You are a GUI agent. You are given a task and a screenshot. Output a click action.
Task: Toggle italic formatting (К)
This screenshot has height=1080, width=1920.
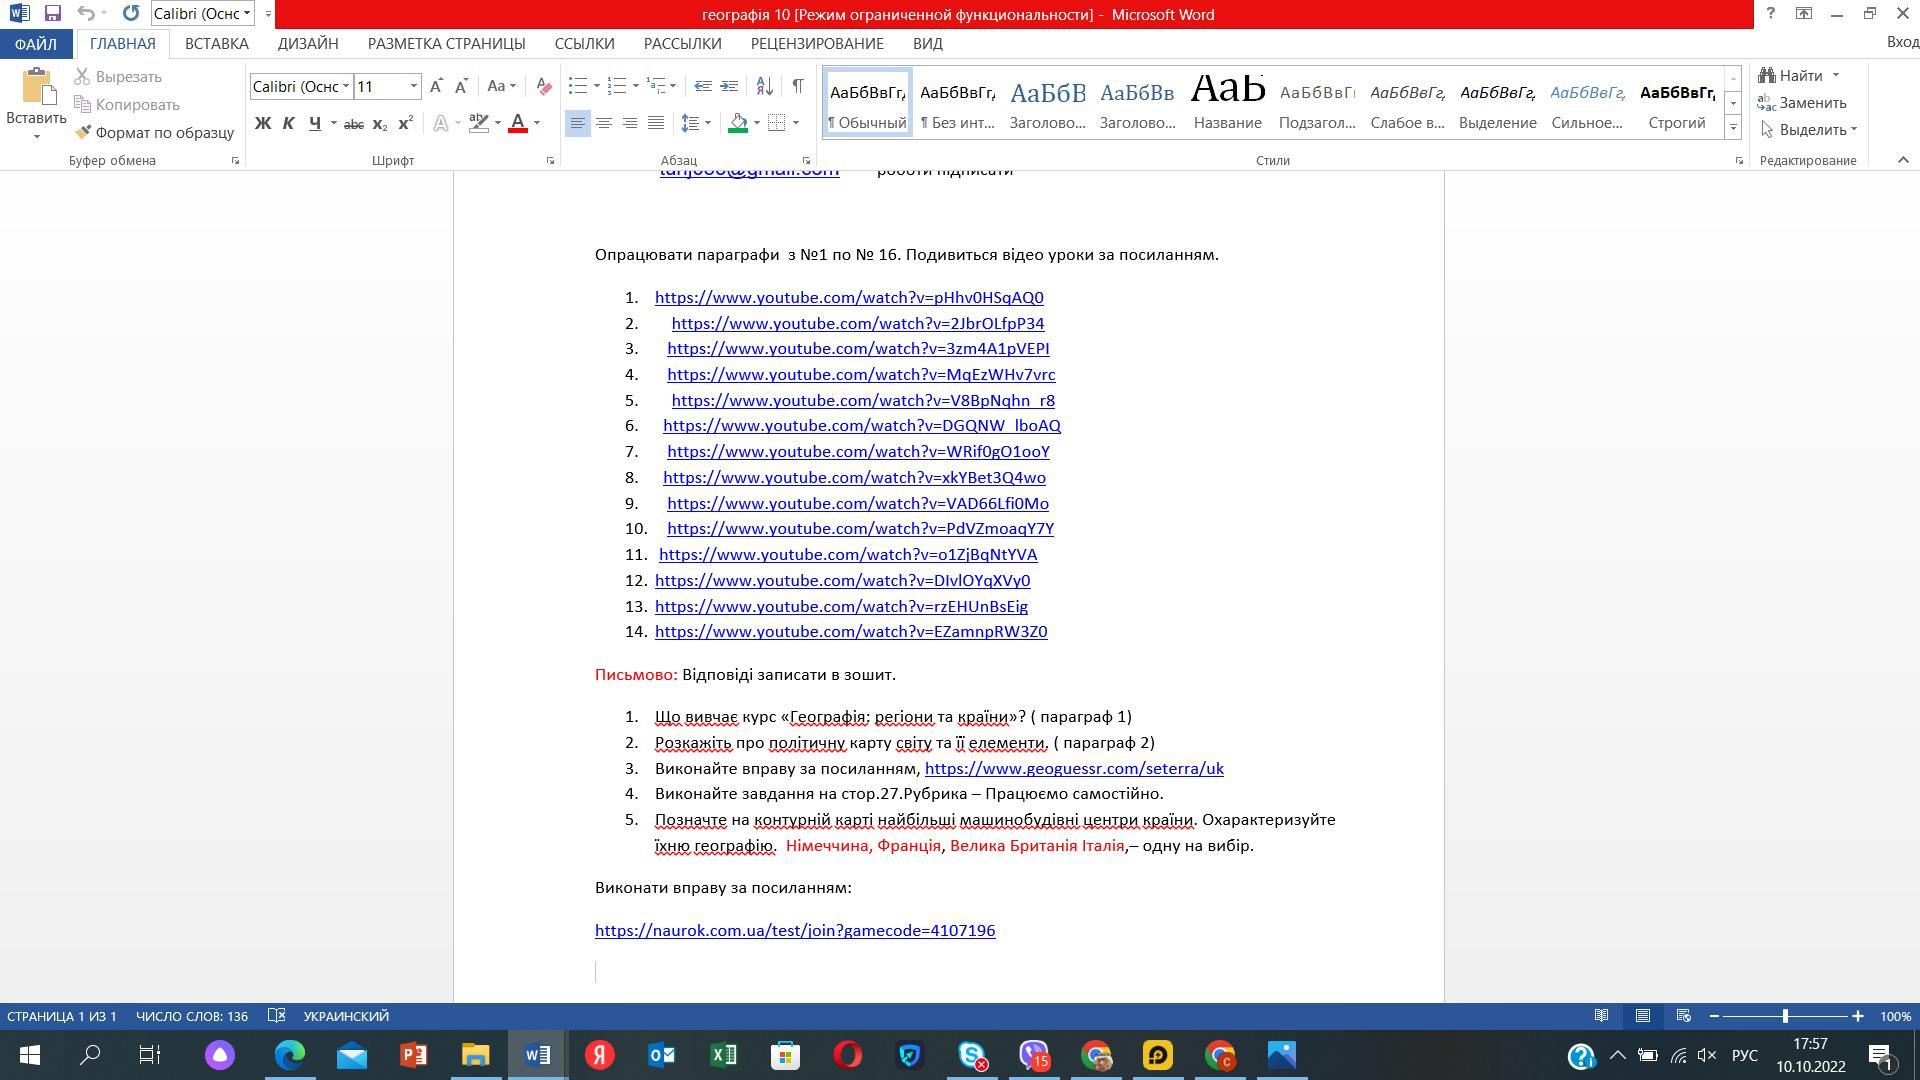point(289,124)
